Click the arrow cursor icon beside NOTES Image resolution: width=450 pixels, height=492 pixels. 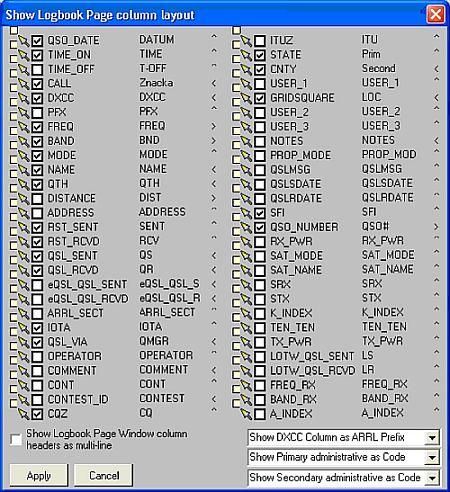[246, 141]
